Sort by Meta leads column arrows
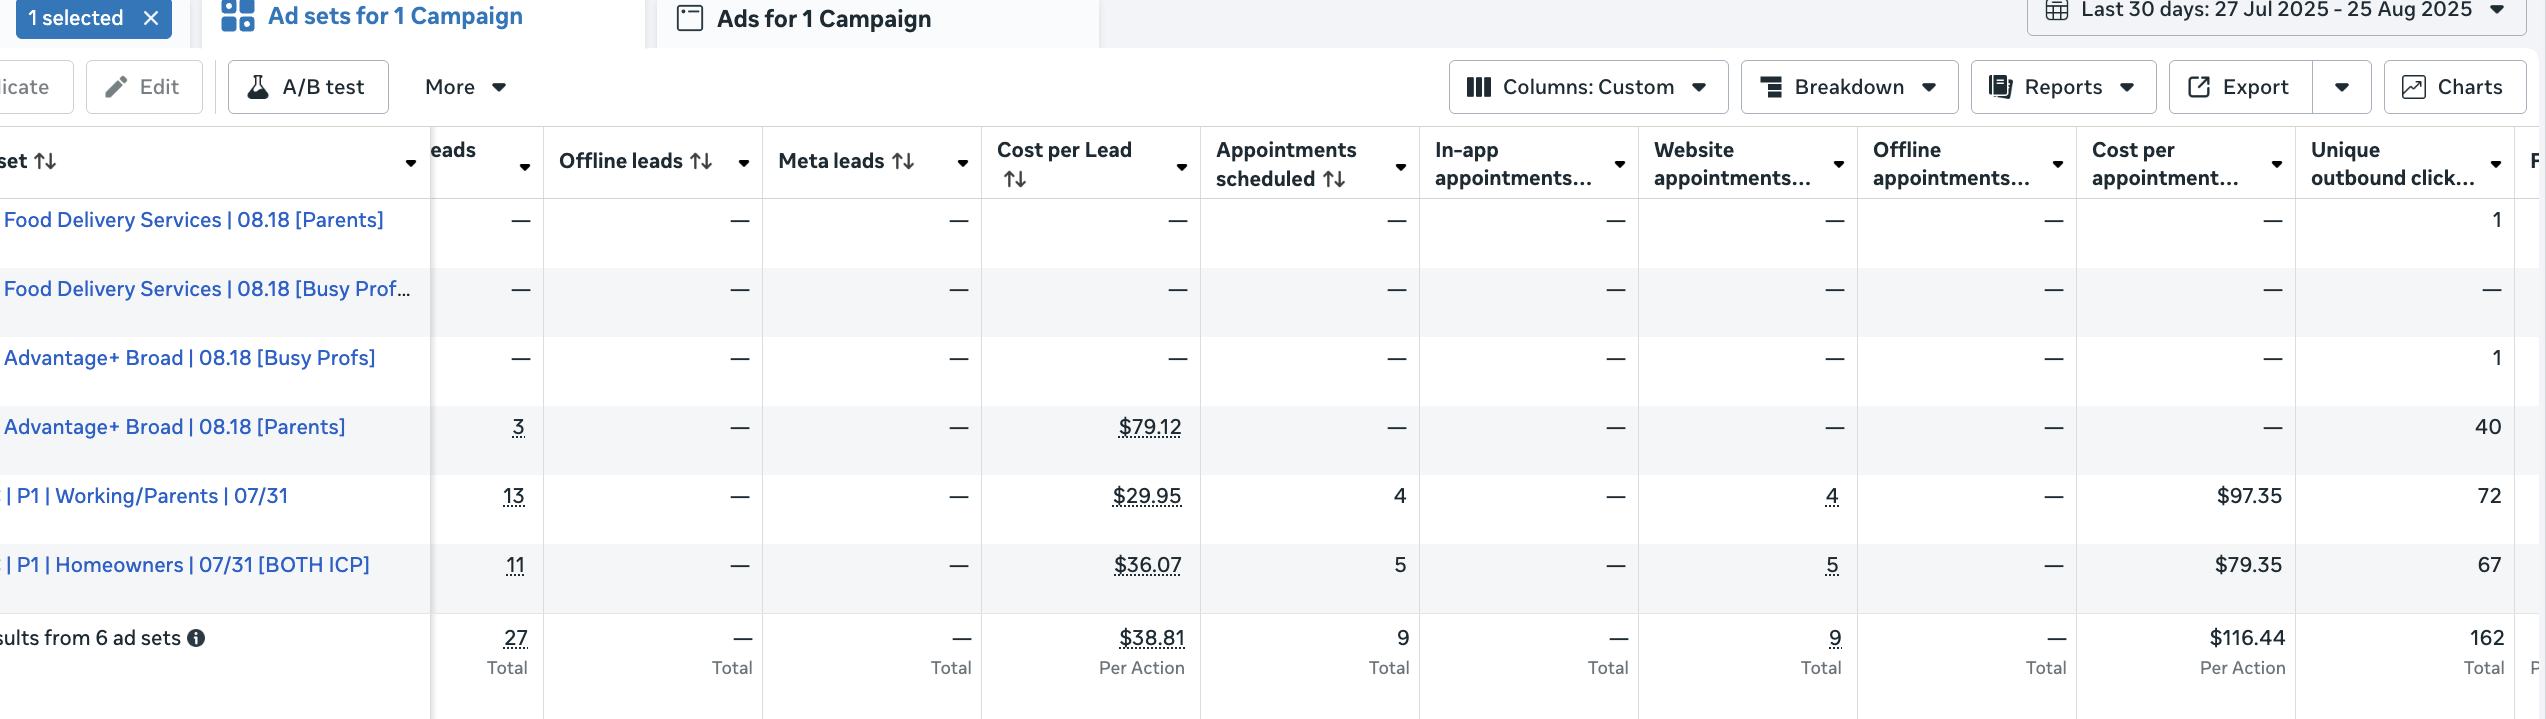 (x=903, y=161)
